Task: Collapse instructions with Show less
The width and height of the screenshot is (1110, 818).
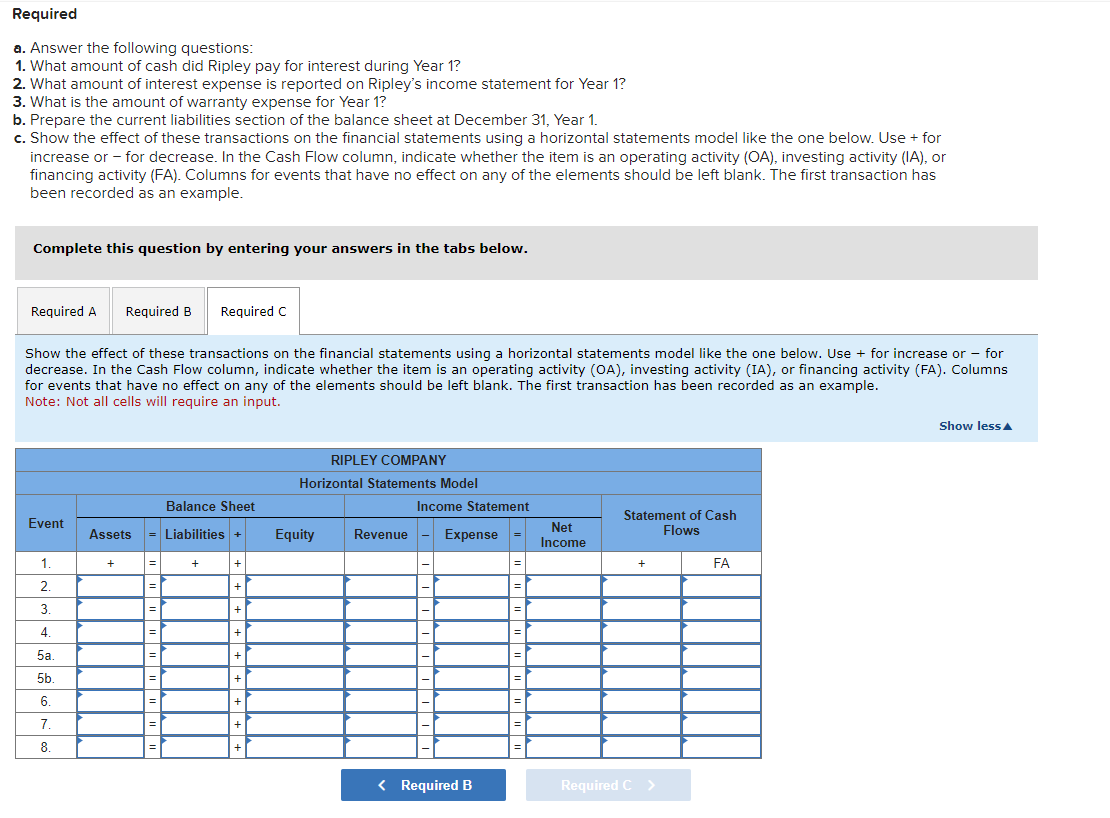Action: tap(975, 426)
